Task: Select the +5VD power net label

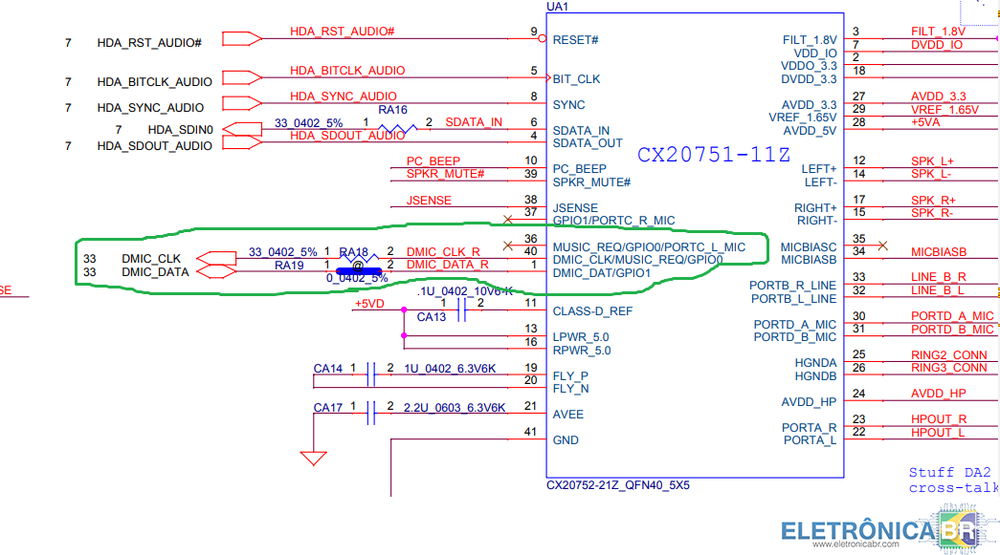Action: tap(370, 305)
